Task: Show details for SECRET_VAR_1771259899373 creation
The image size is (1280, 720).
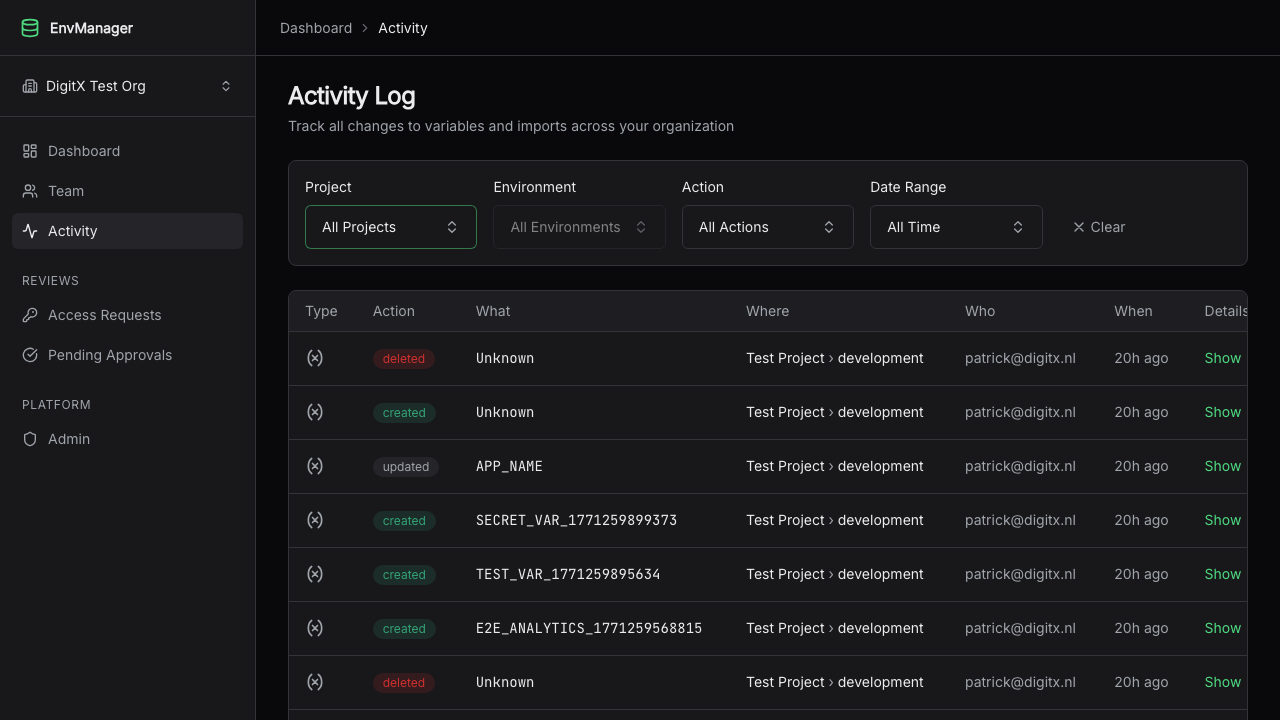Action: [1222, 520]
